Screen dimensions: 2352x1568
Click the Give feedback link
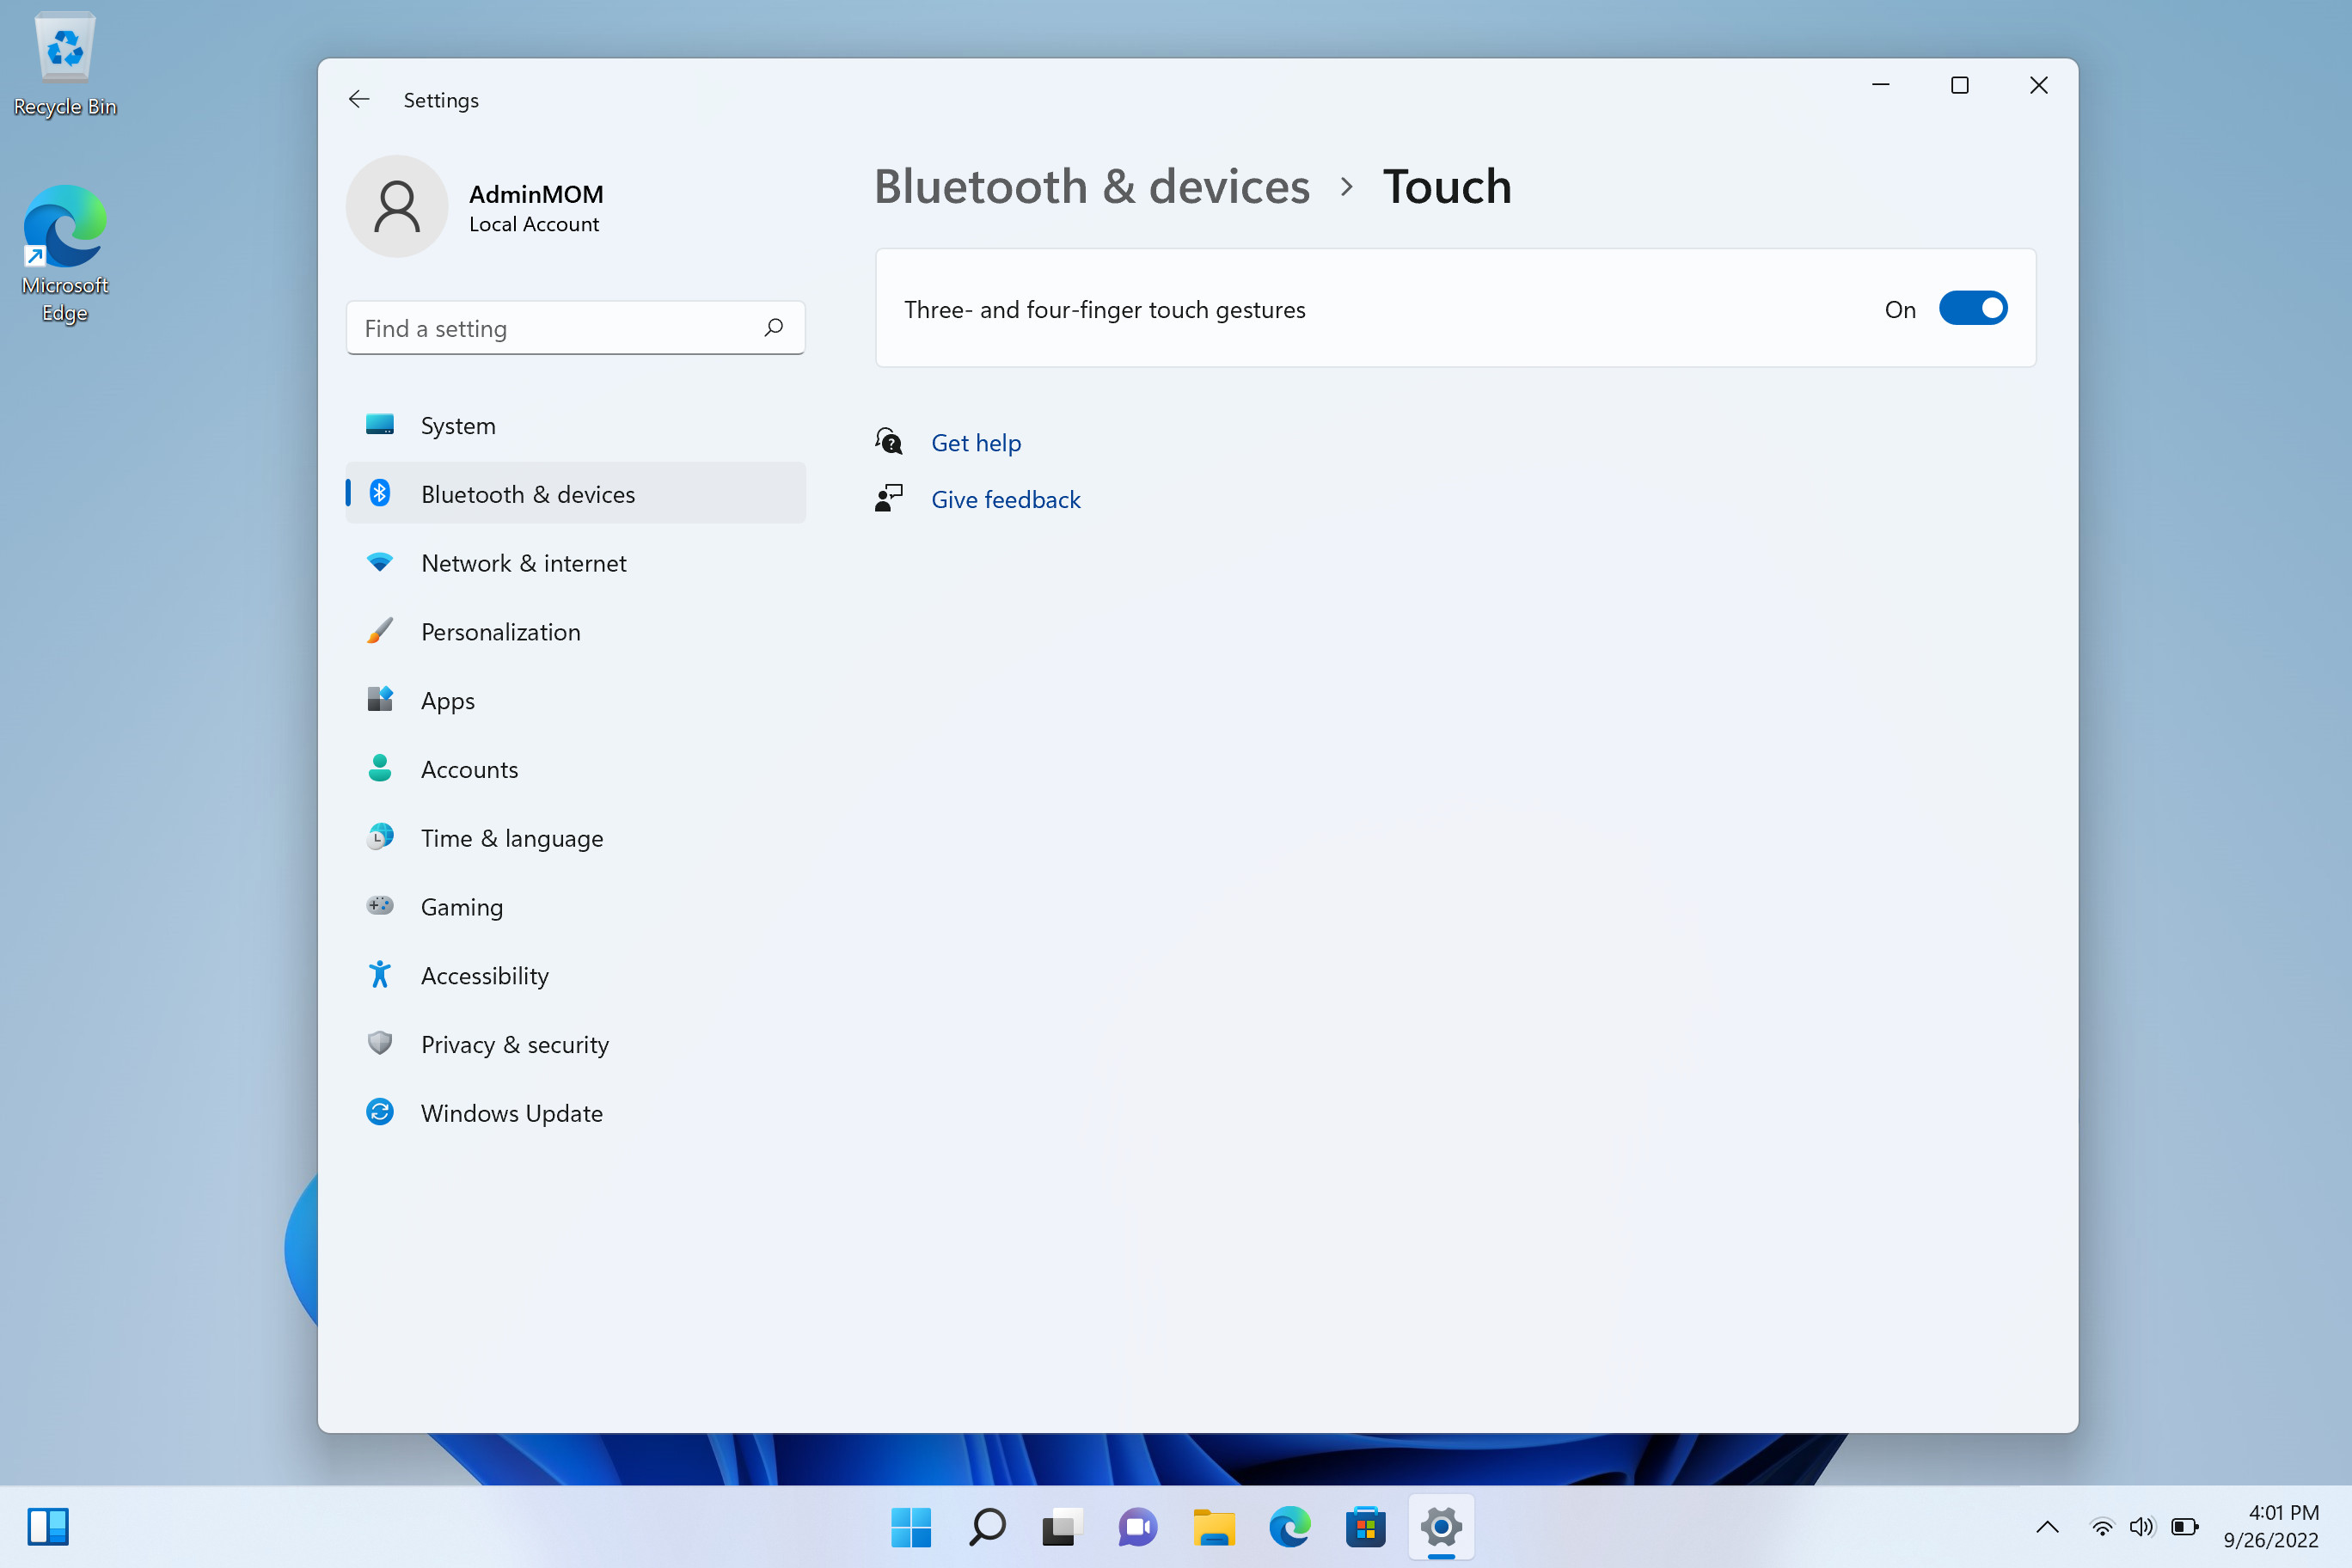pyautogui.click(x=1004, y=499)
